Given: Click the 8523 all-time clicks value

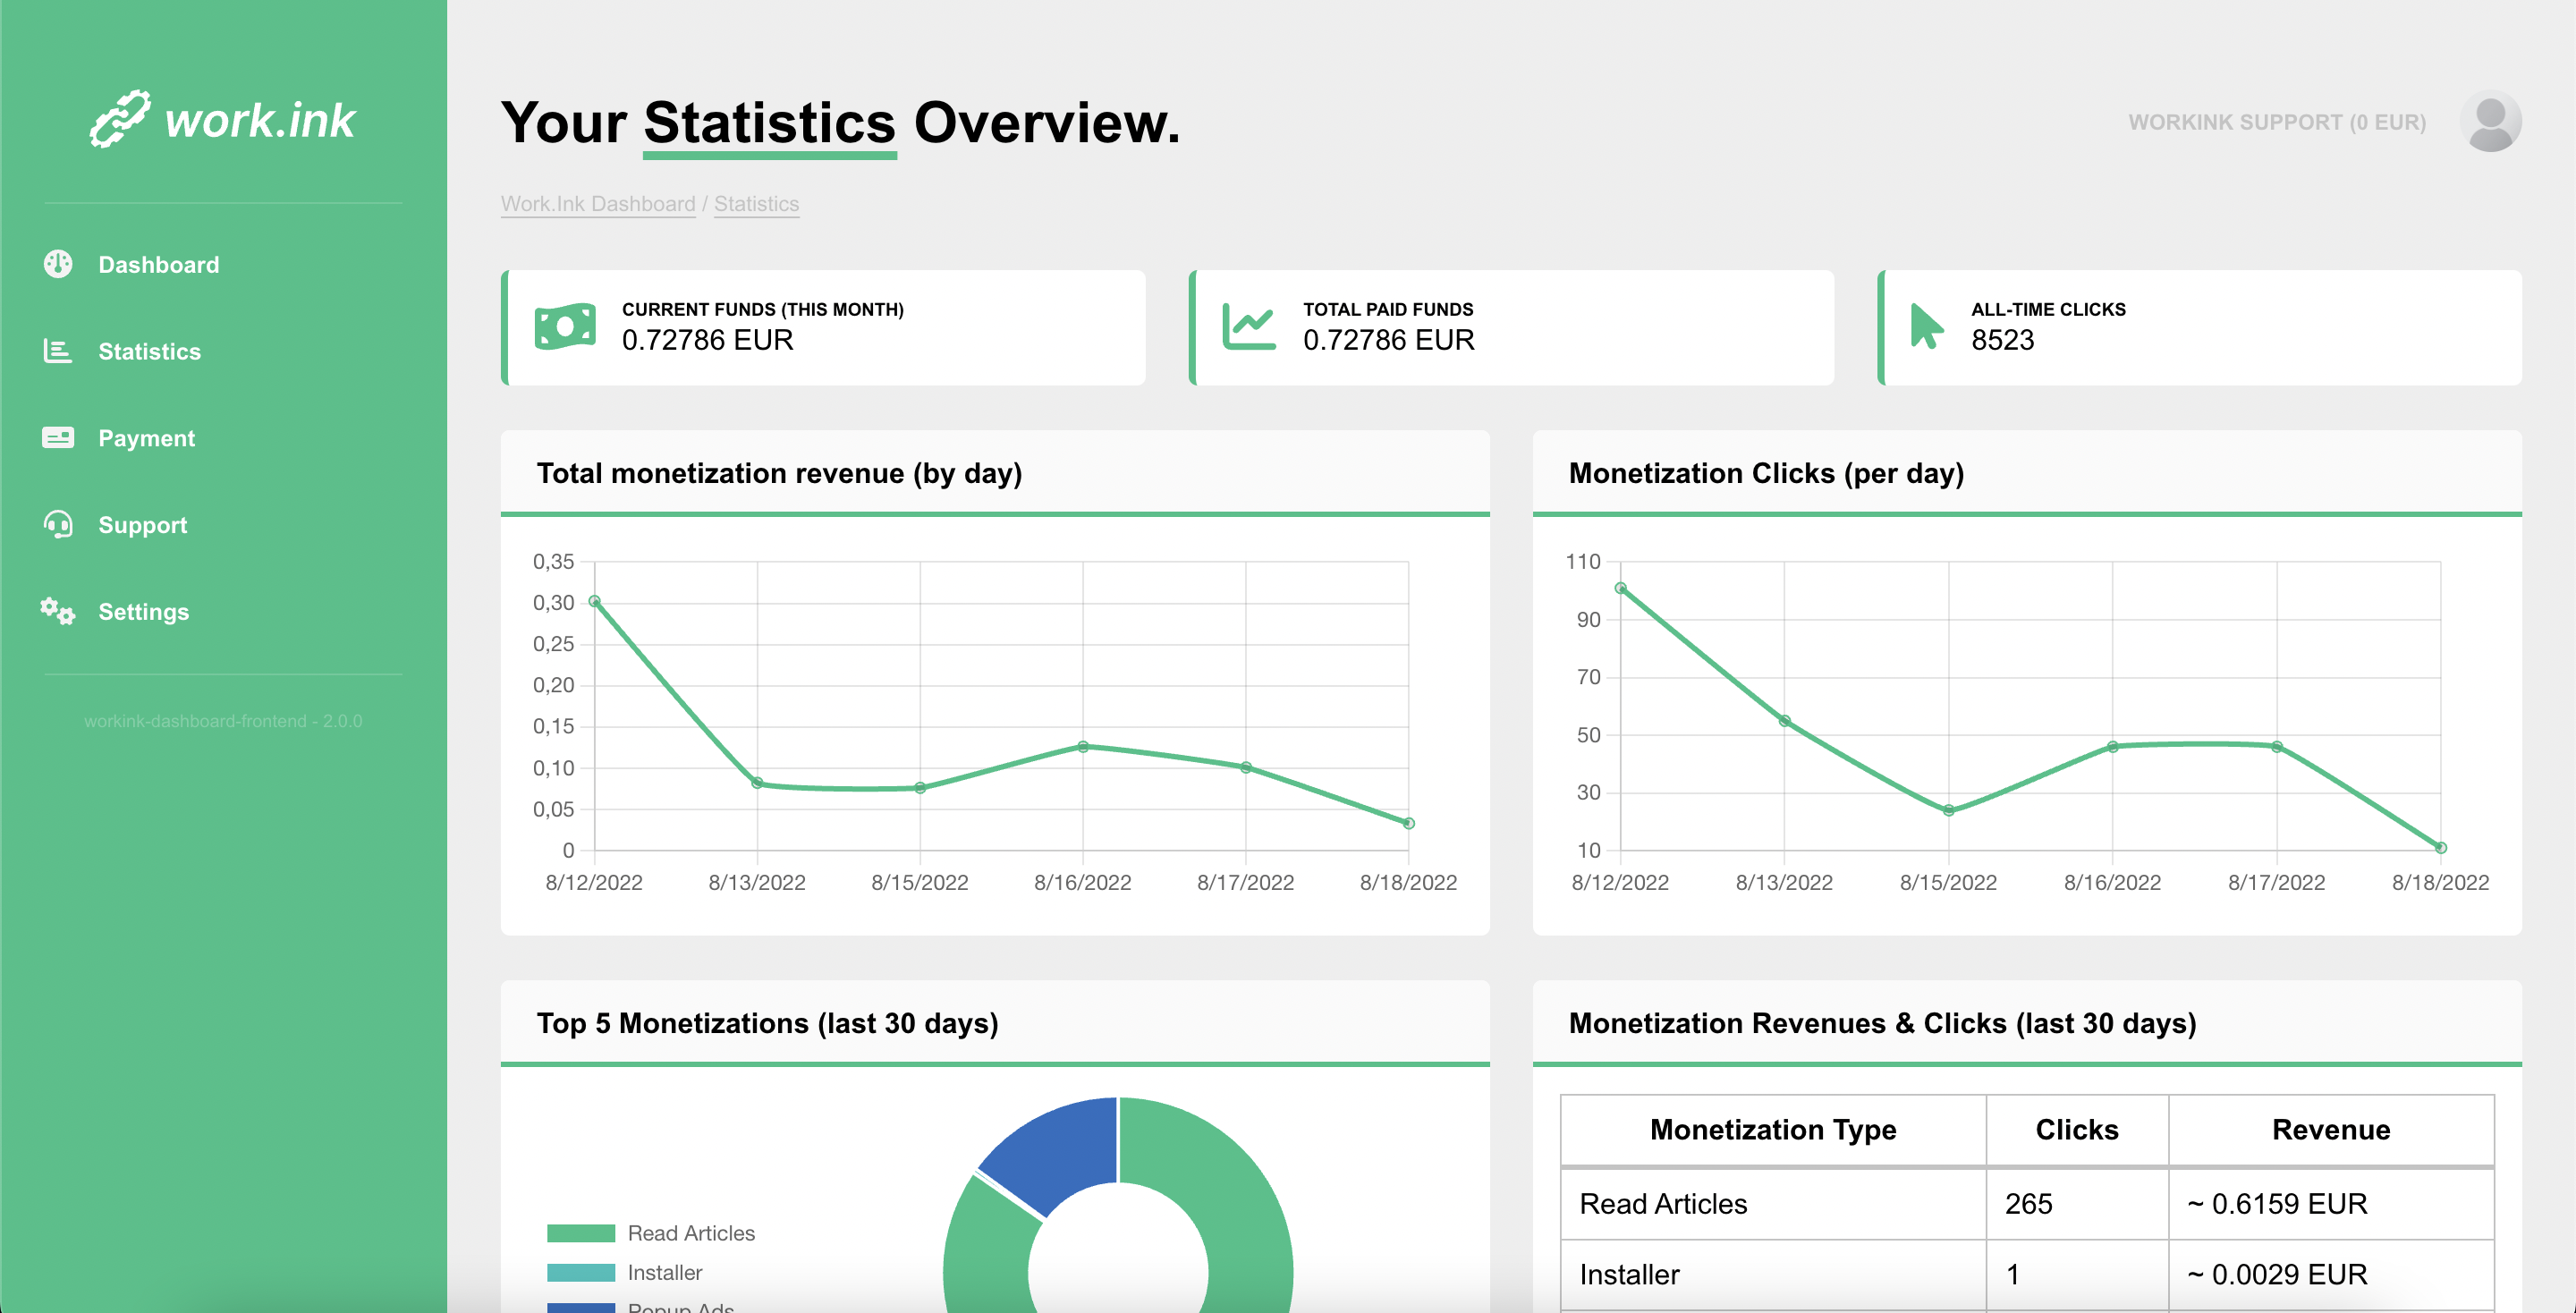Looking at the screenshot, I should [2003, 340].
